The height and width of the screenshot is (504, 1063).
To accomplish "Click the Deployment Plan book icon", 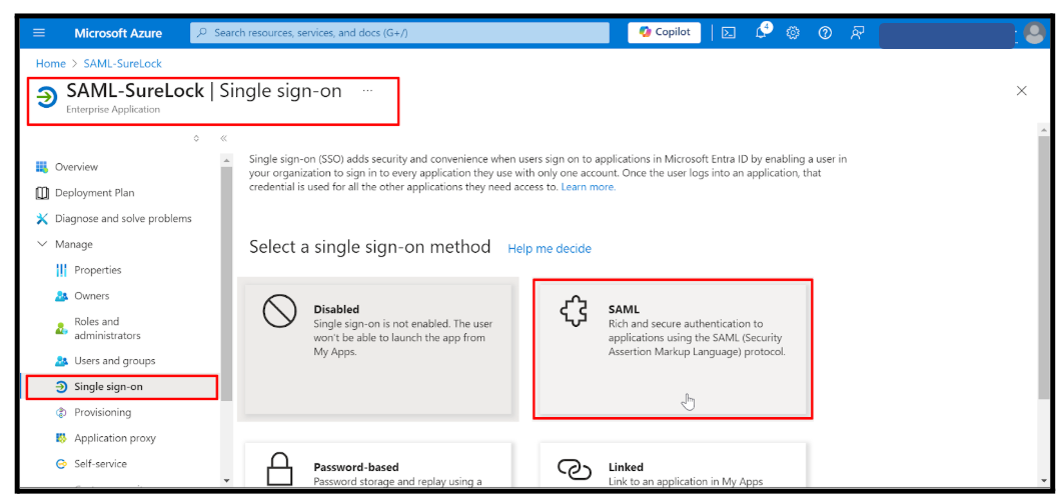I will pos(42,193).
